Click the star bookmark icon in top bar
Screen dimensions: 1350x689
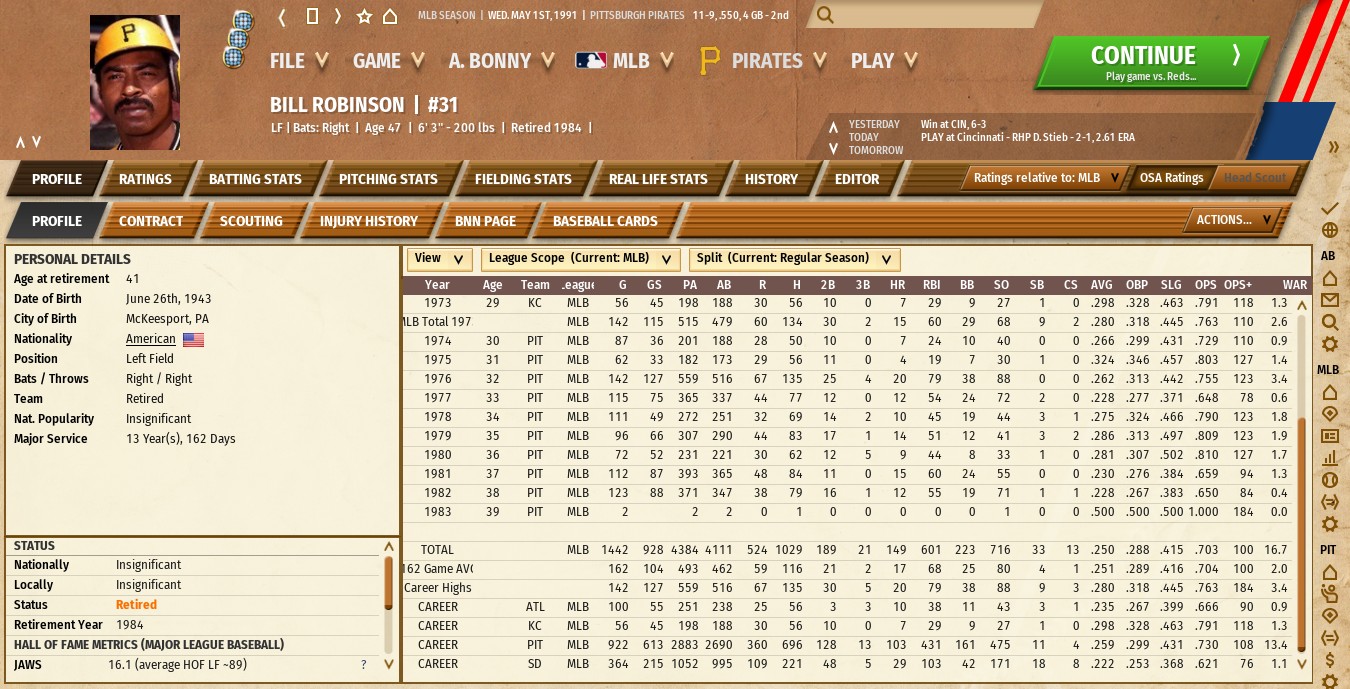[x=364, y=16]
